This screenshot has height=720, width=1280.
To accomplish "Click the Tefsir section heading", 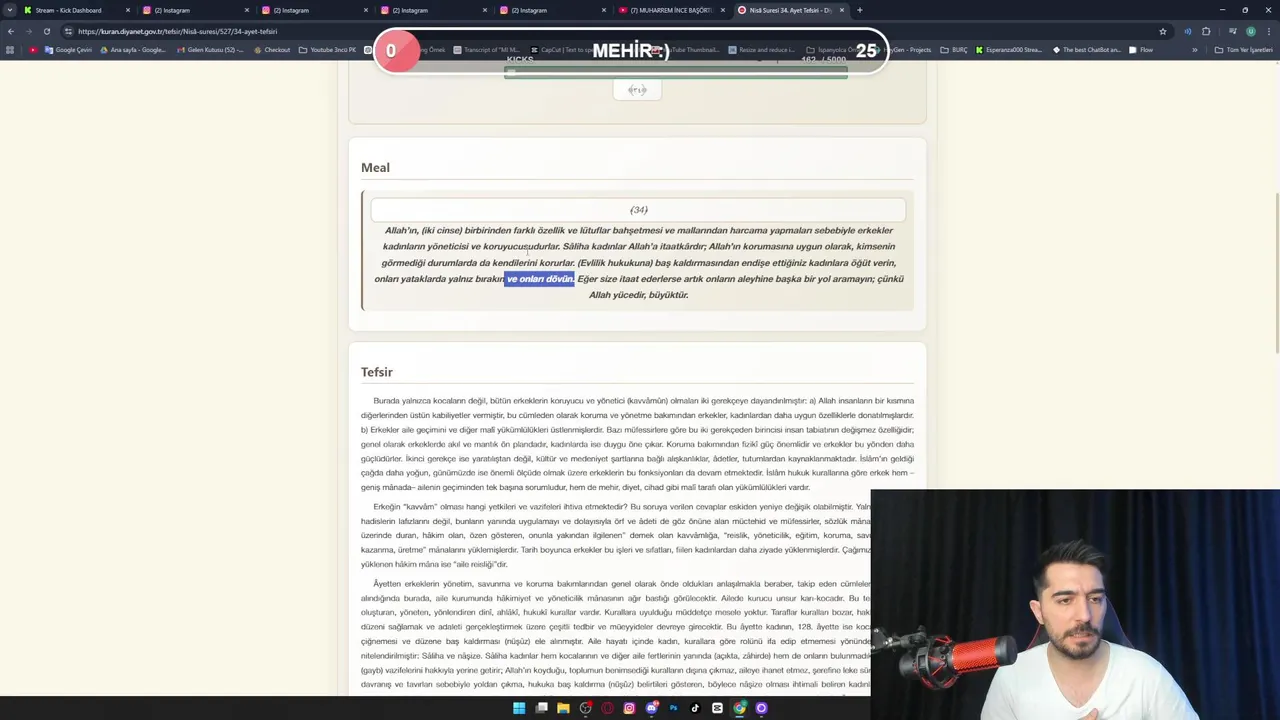I will click(377, 372).
